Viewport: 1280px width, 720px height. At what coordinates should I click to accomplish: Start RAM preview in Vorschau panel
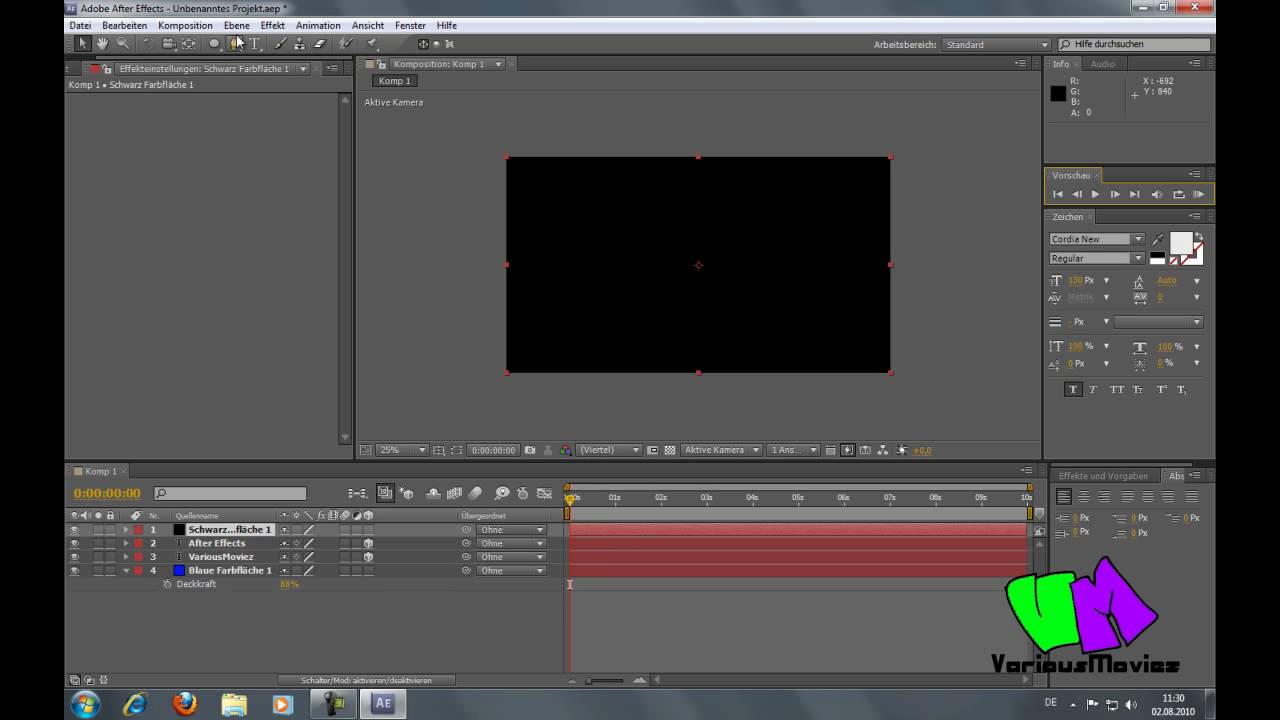[1199, 194]
